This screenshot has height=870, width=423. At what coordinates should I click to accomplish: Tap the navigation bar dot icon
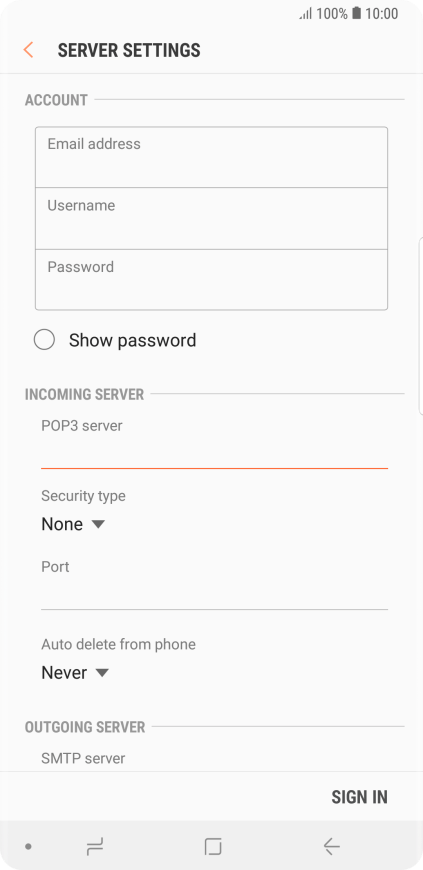point(28,847)
